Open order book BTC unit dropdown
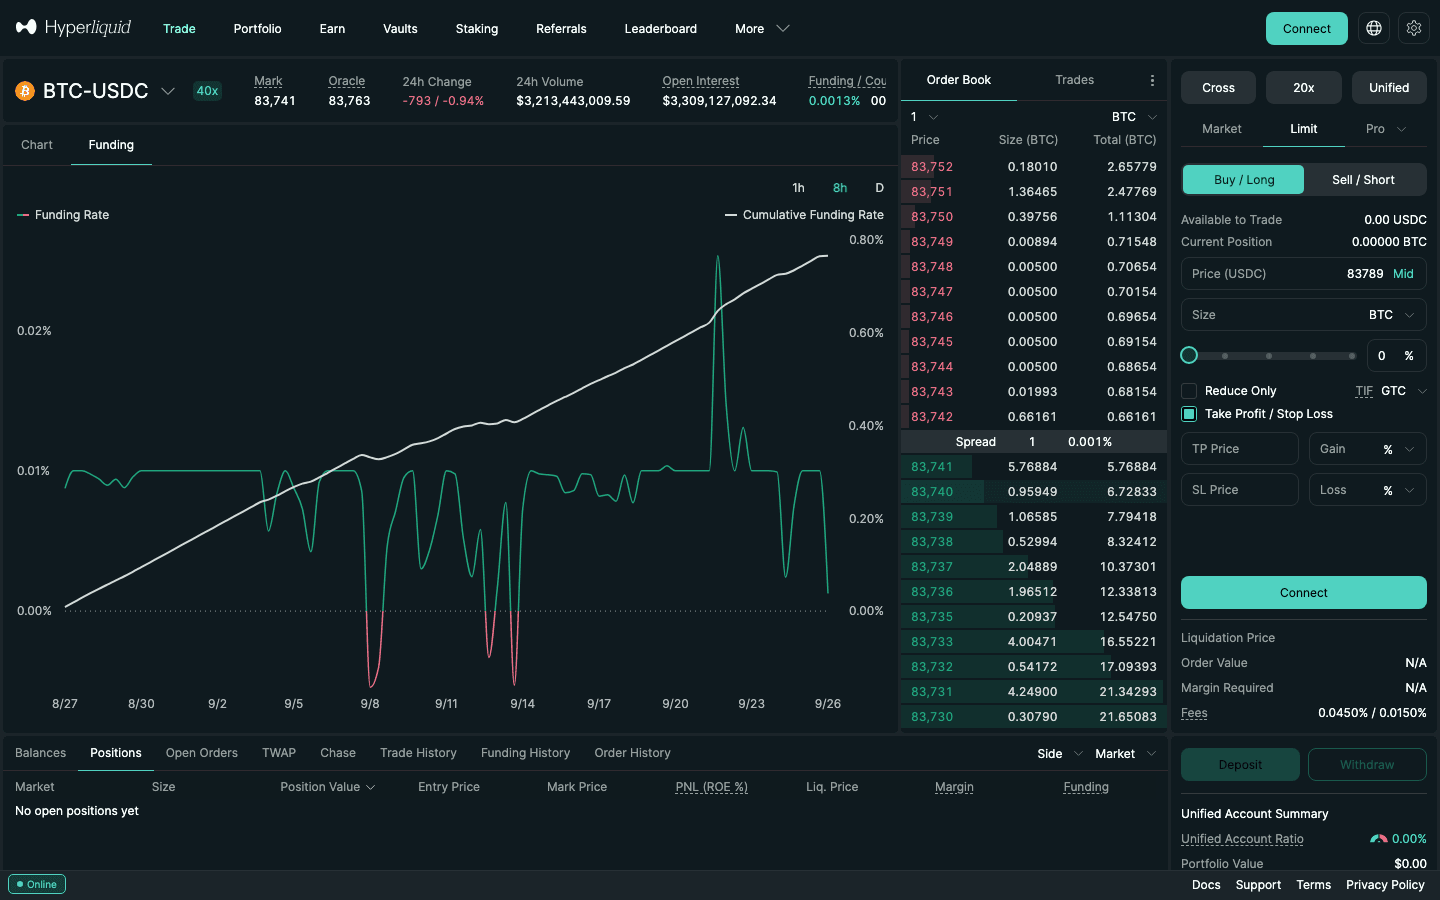The image size is (1440, 900). 1134,117
